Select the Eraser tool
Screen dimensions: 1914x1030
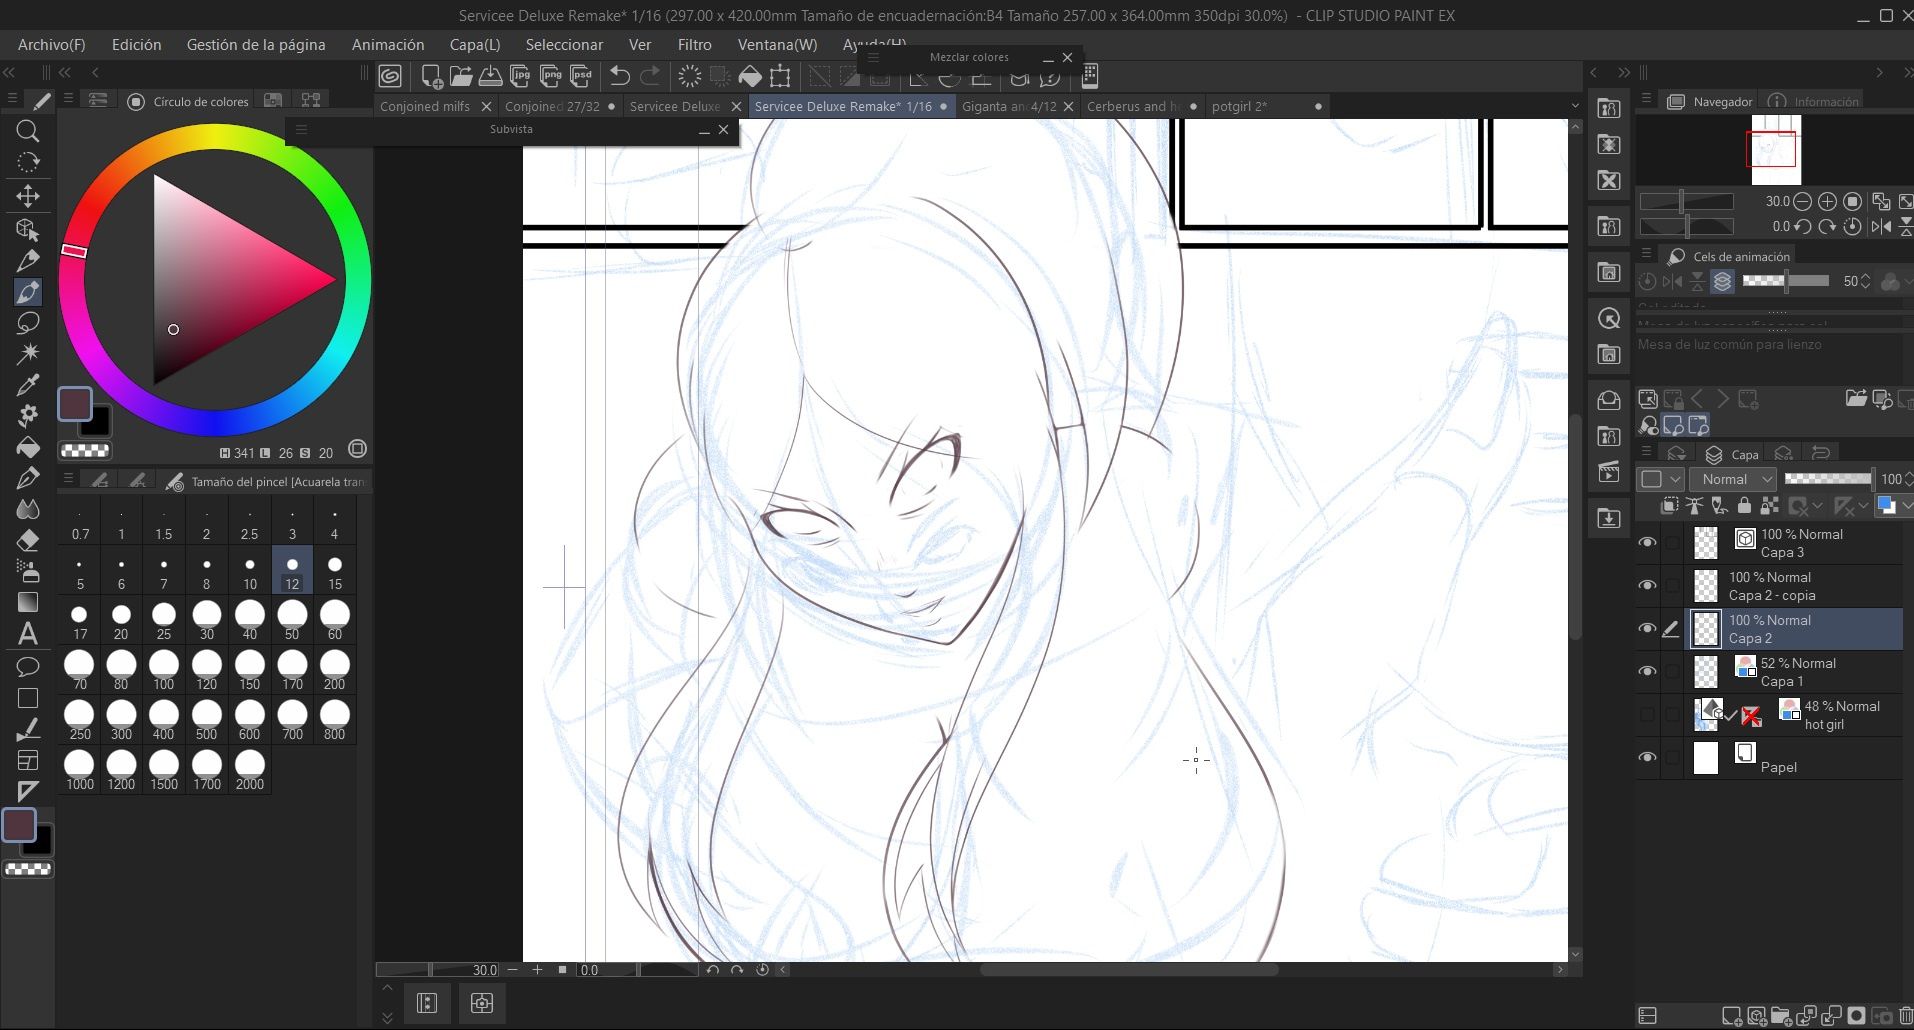[28, 540]
